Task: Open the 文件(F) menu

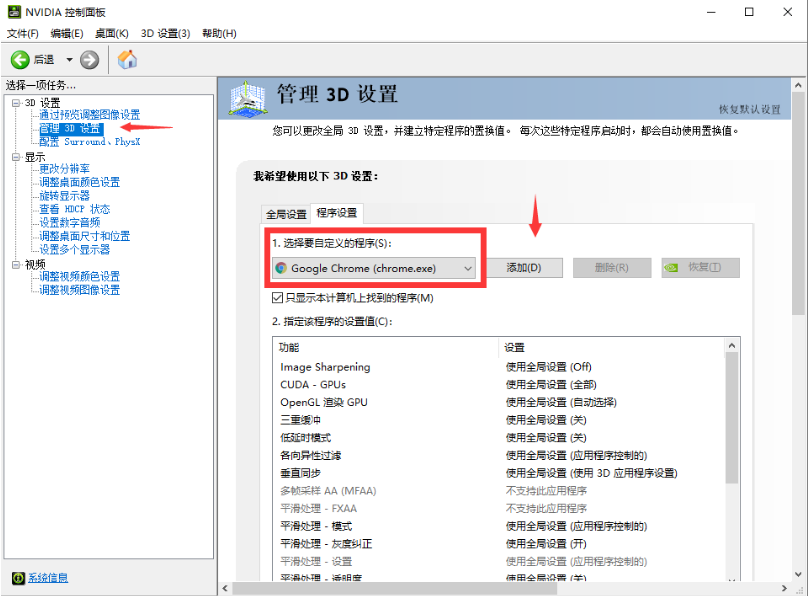Action: click(22, 33)
